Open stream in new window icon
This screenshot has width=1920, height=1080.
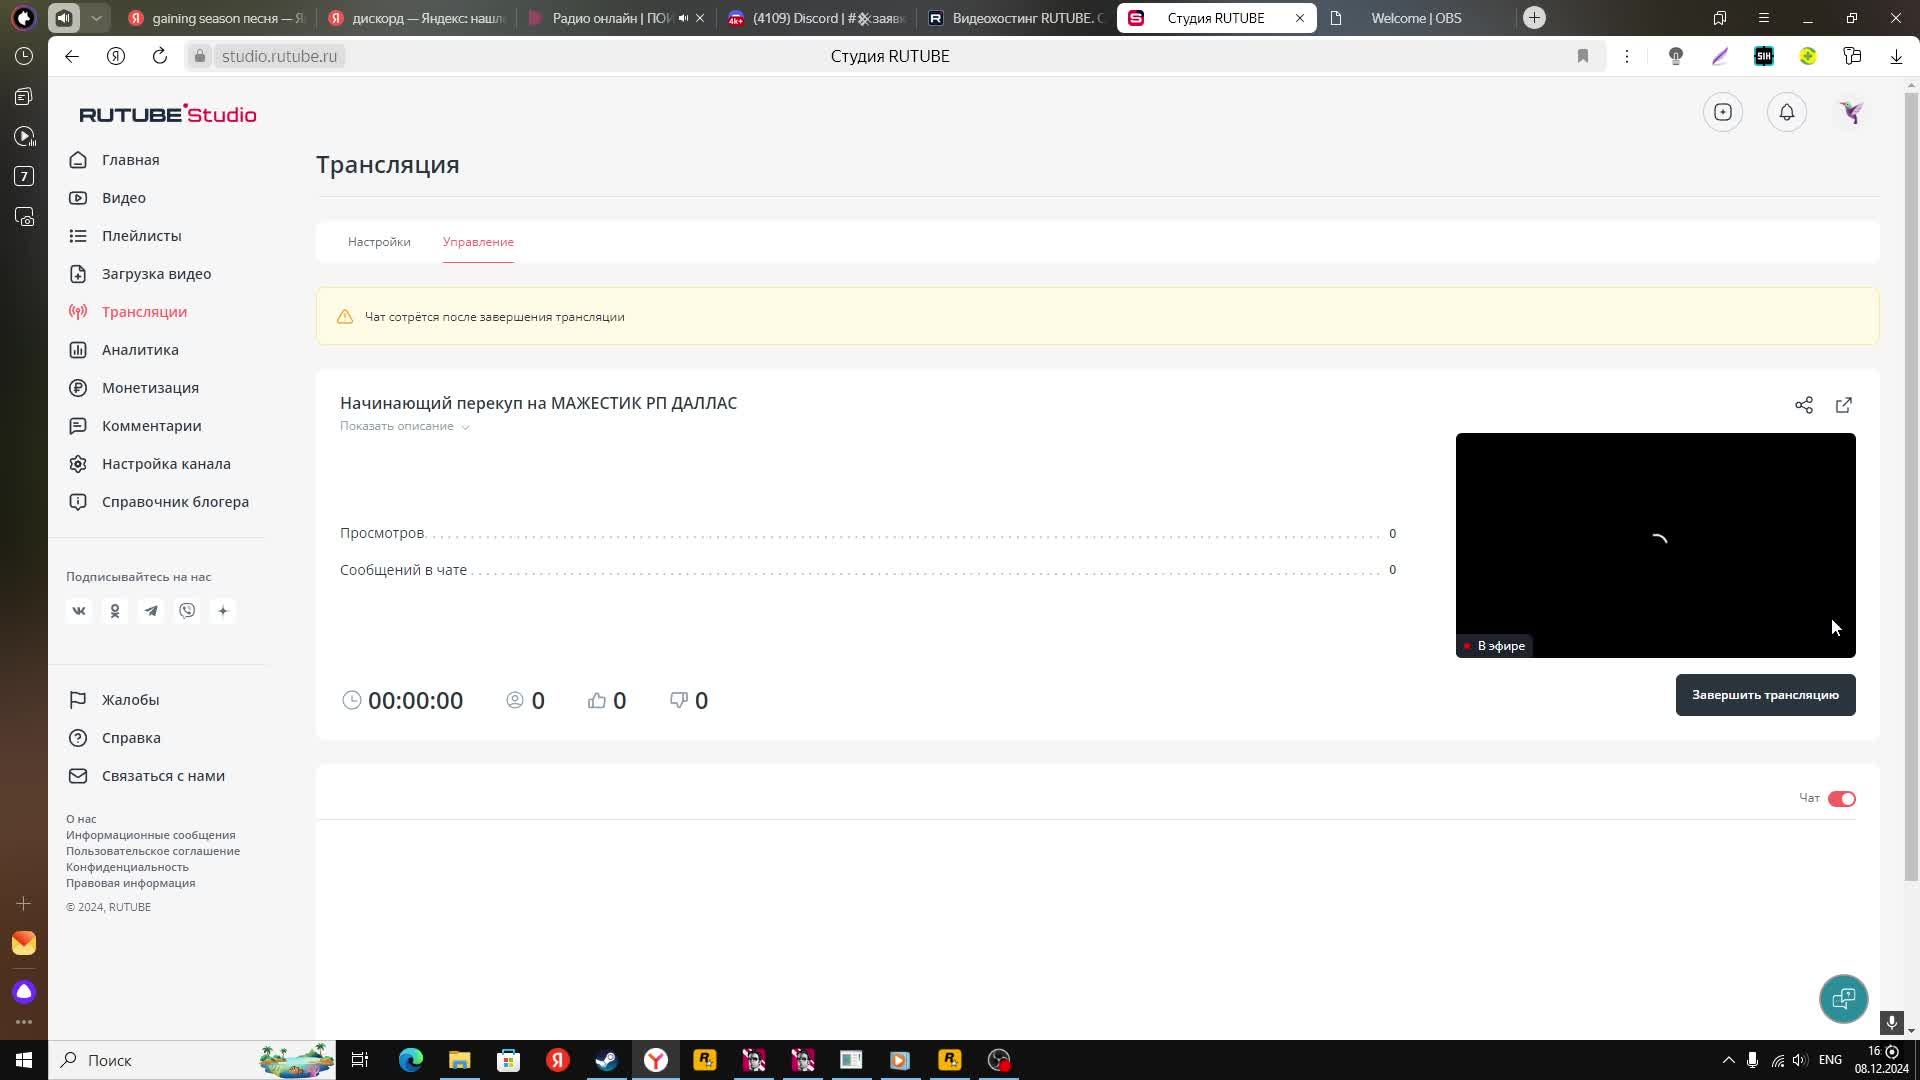1843,405
